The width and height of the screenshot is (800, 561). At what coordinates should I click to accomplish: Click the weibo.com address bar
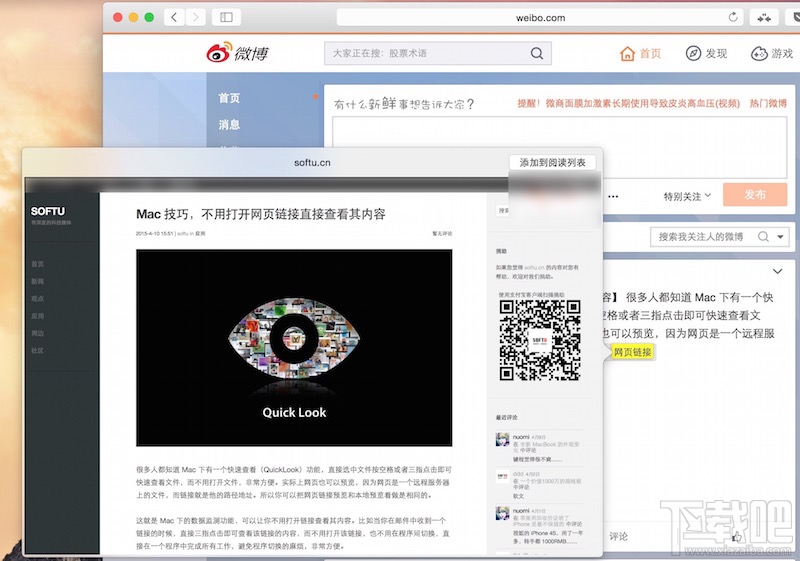click(x=540, y=17)
